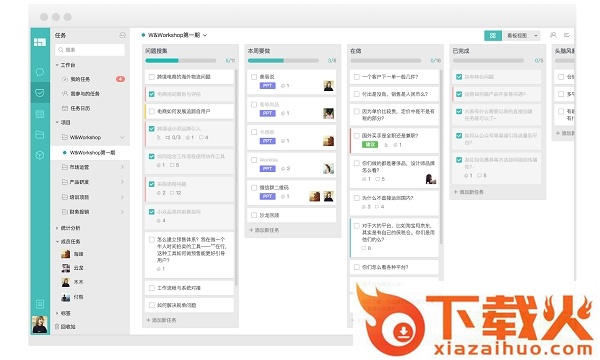Uncheck the first completed task in 已完成 column

(x=459, y=77)
